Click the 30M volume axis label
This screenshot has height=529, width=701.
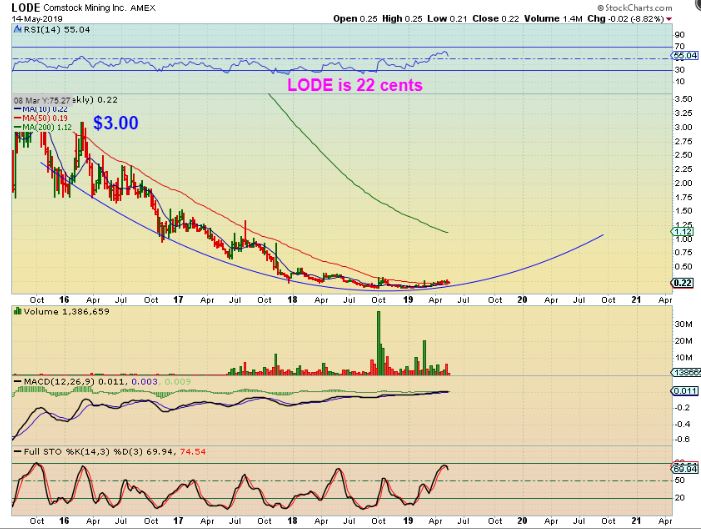tap(683, 324)
